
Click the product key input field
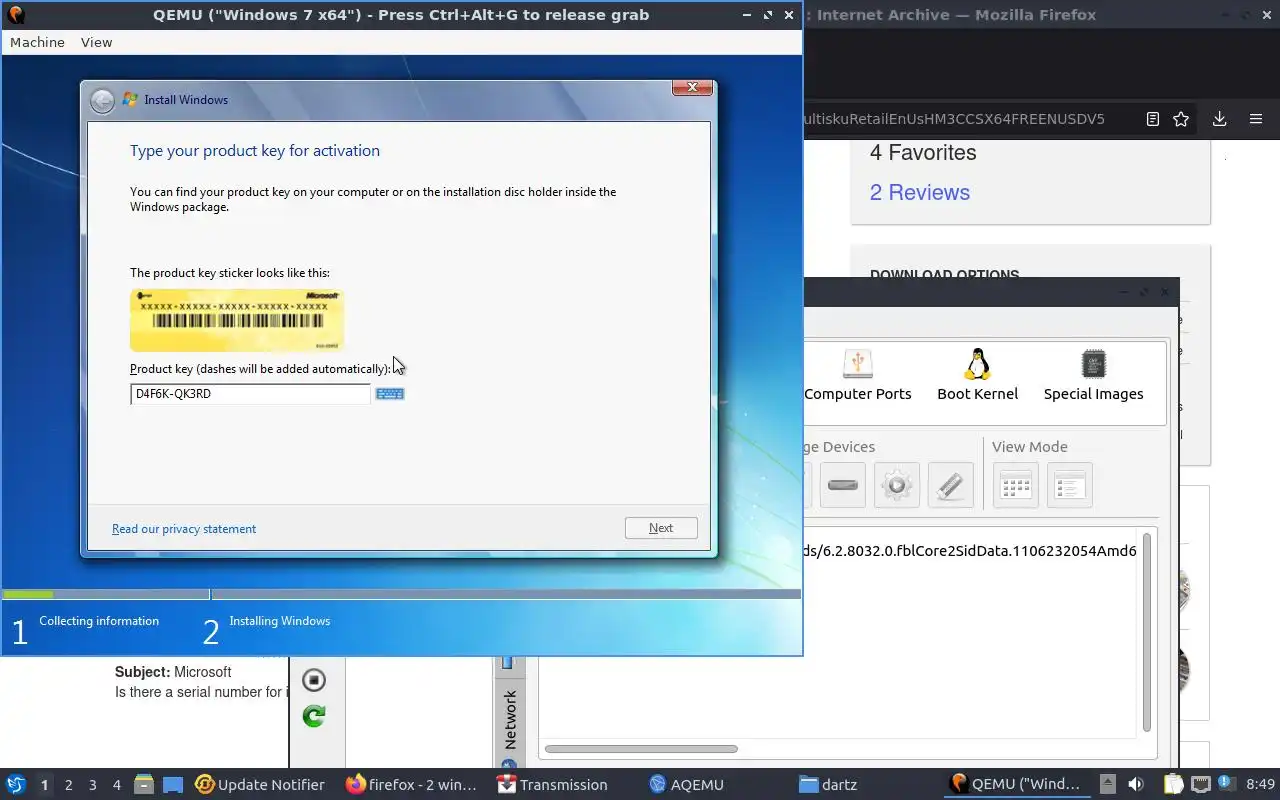250,394
